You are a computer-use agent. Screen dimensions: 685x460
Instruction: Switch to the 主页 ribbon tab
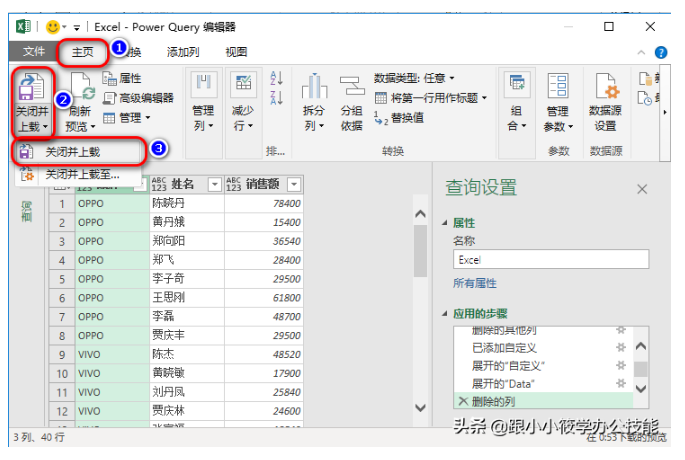(83, 52)
